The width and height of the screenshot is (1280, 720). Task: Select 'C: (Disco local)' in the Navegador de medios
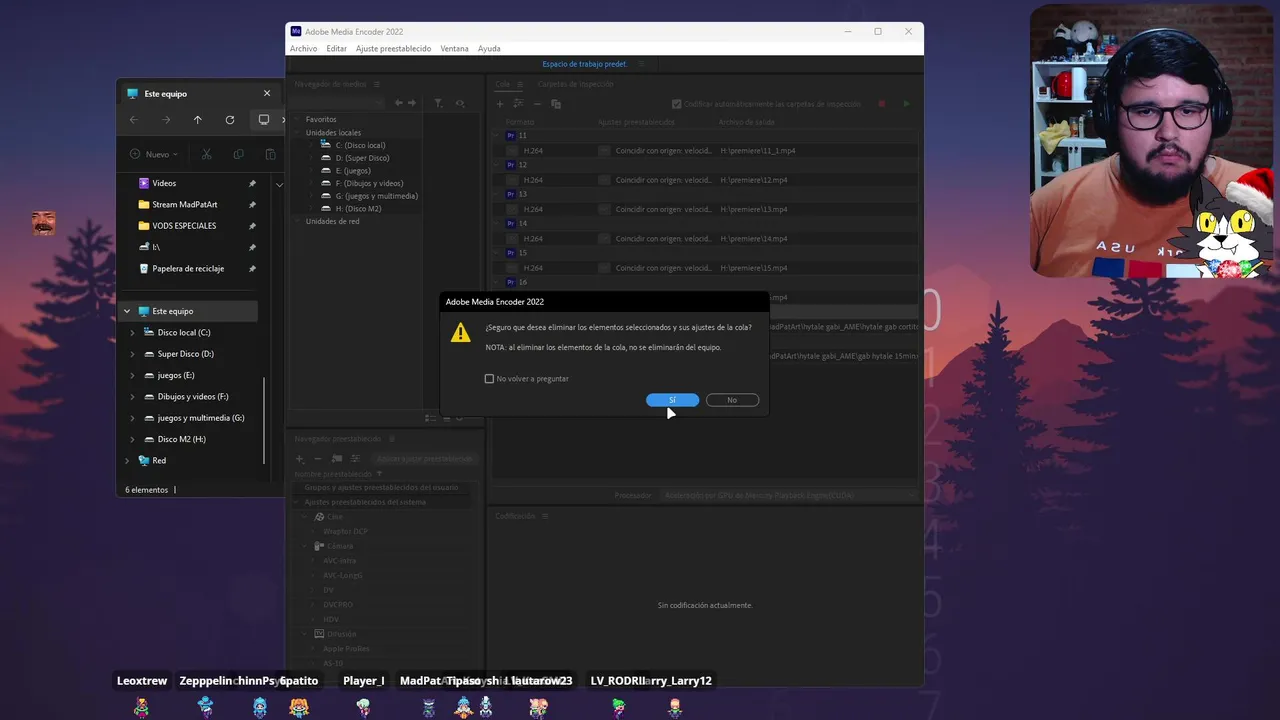(x=360, y=145)
